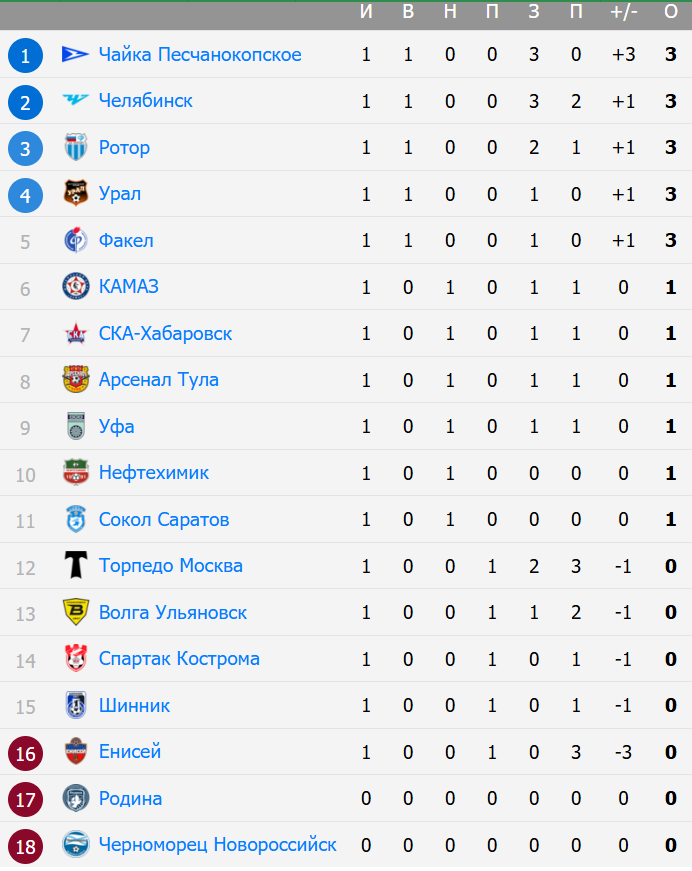Open the Арсенал Тула team link
The image size is (692, 871).
coord(159,380)
